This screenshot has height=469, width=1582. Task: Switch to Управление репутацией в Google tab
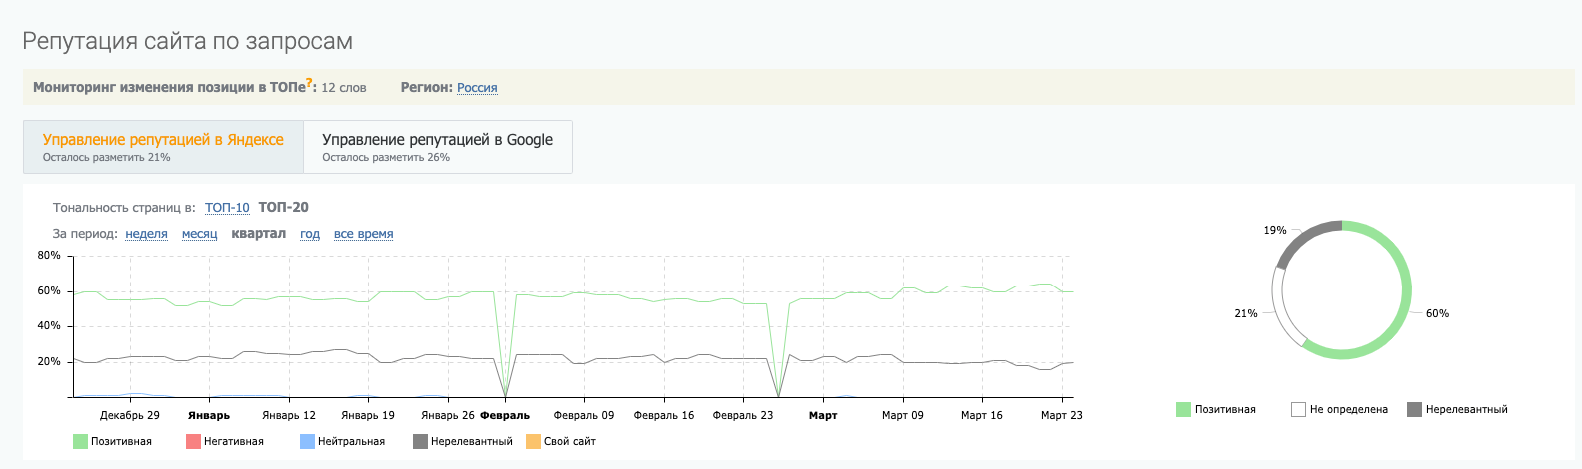tap(437, 147)
